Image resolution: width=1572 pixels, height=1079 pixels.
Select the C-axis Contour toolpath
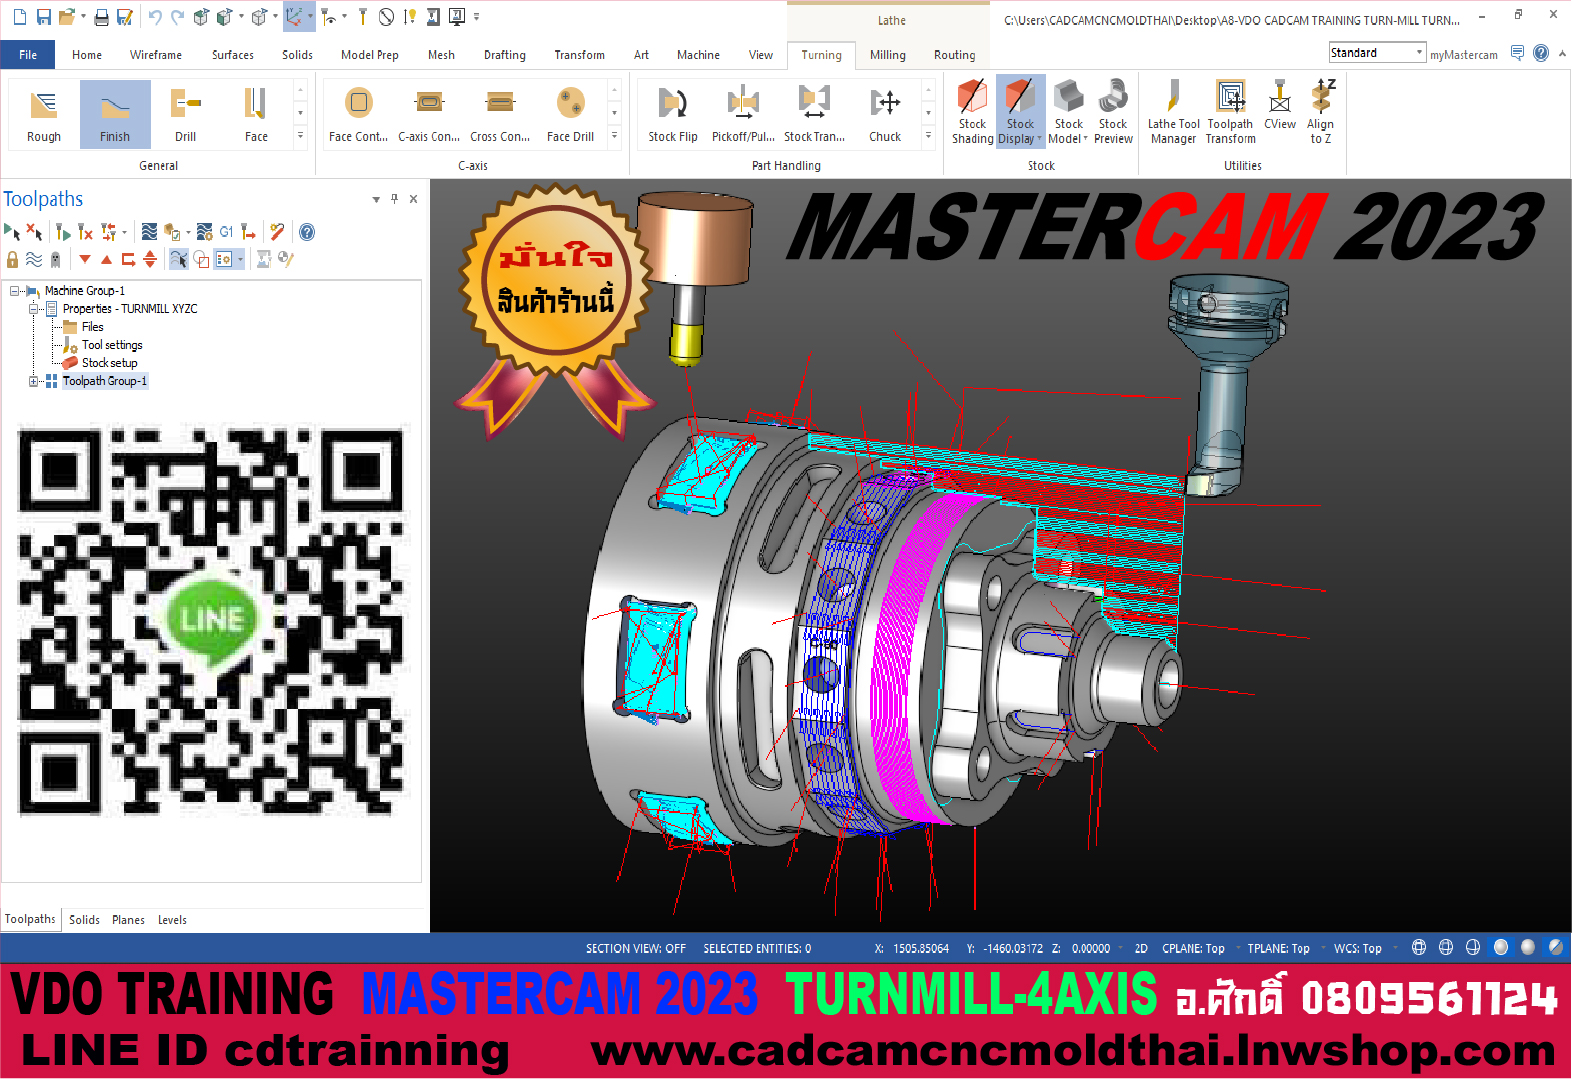tap(429, 115)
